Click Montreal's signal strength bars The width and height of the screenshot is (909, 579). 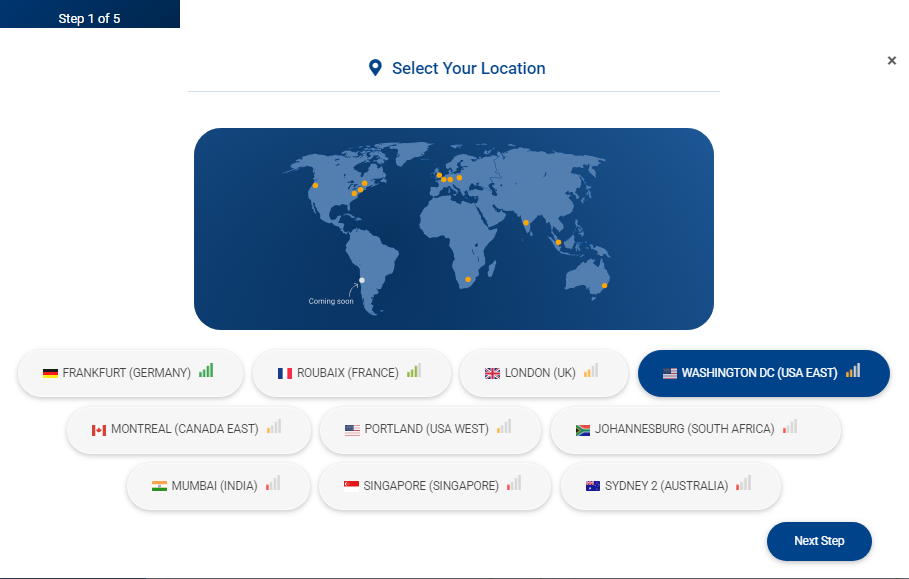(x=274, y=427)
